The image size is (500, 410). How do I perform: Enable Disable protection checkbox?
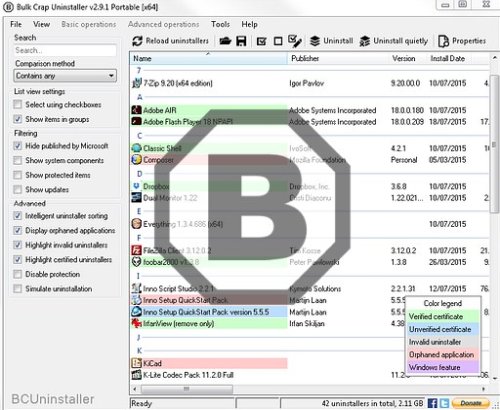pyautogui.click(x=17, y=274)
